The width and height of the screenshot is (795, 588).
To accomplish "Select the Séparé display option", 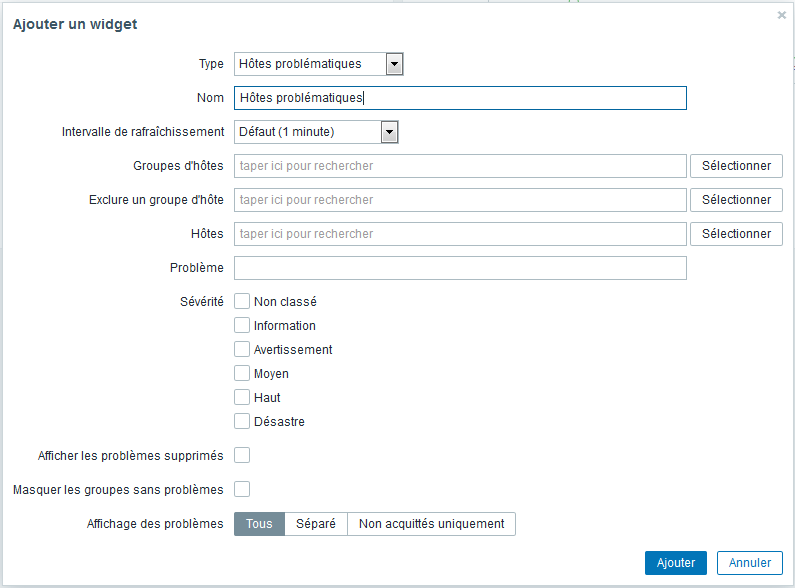I will 316,524.
